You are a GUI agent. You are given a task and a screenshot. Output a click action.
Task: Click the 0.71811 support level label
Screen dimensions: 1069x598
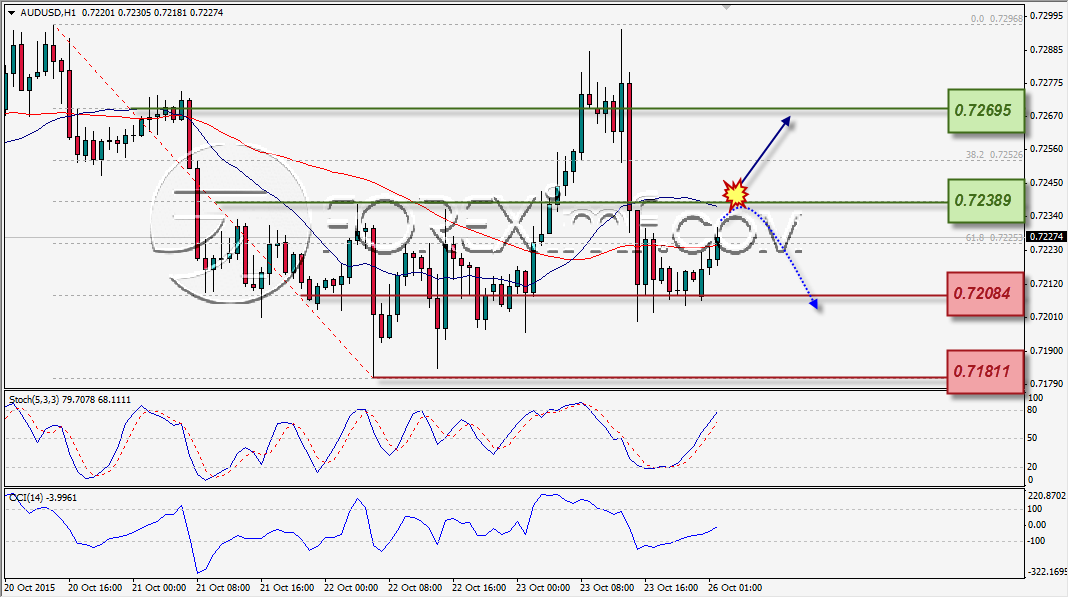(x=985, y=372)
